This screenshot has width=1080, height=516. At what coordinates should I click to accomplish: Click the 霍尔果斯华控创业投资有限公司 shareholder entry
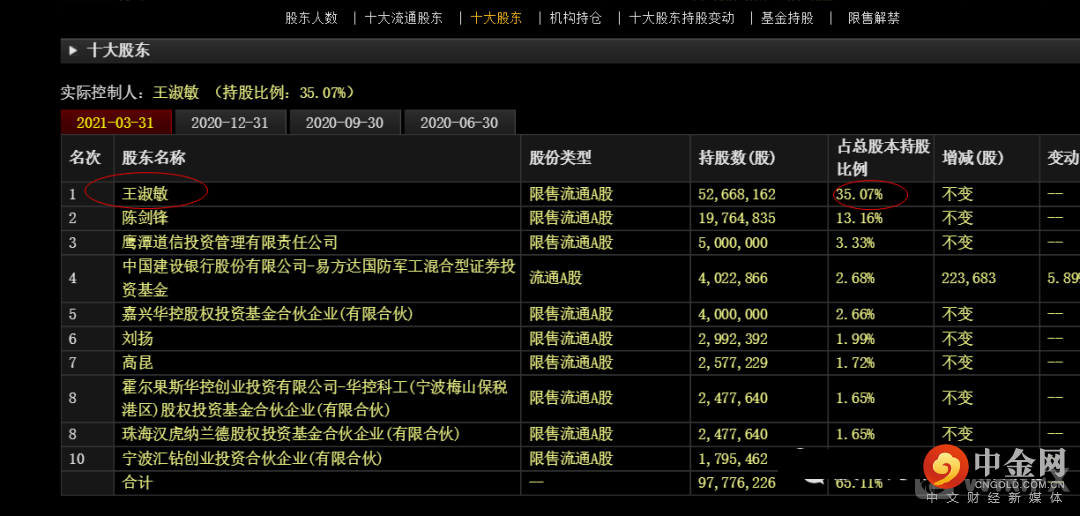(315, 398)
